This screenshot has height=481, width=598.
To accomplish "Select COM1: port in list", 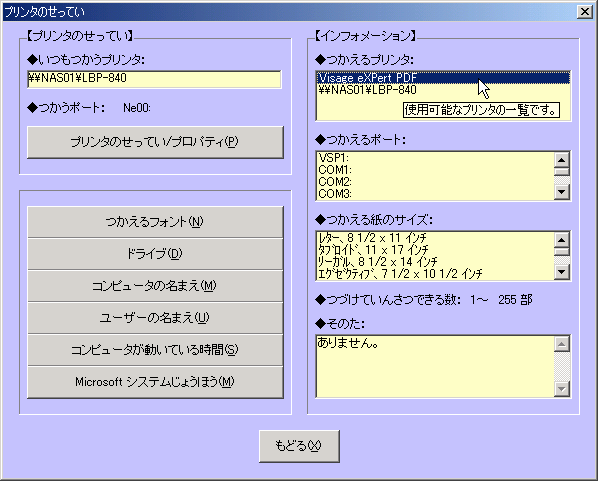I will click(x=435, y=170).
